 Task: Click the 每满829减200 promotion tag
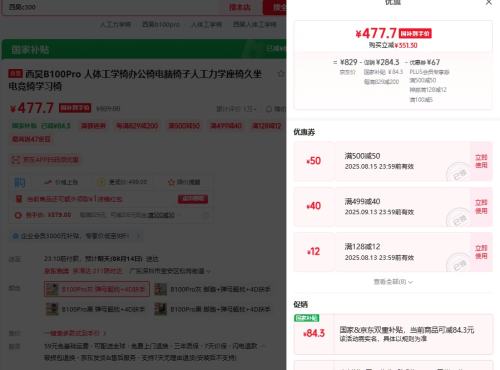tap(137, 126)
